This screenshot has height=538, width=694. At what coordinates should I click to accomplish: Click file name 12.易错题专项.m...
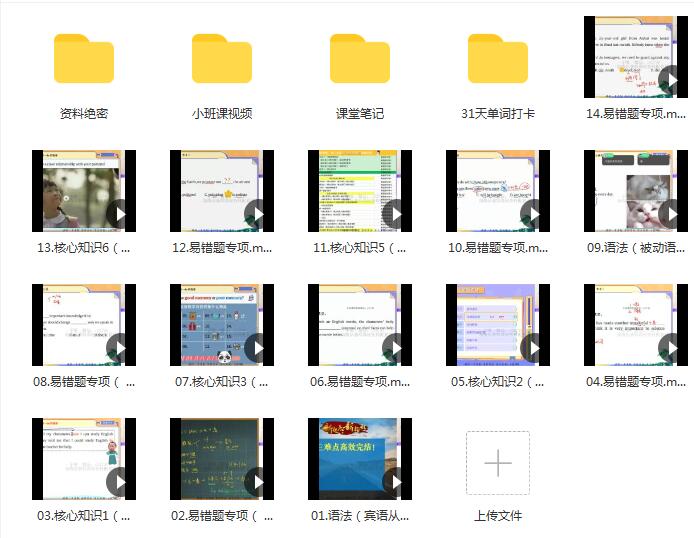[x=222, y=248]
